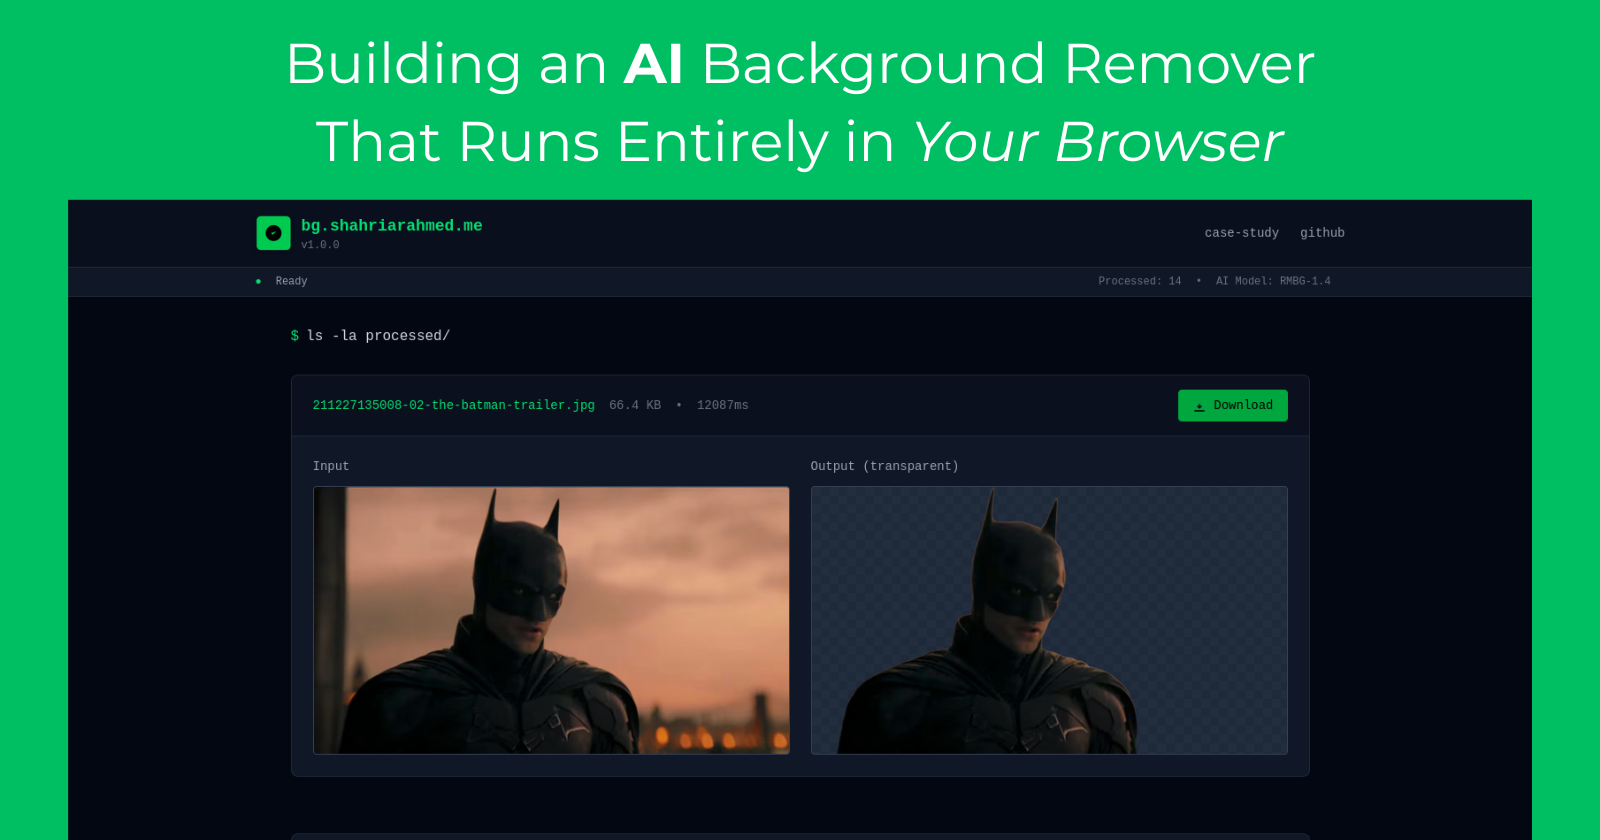
Task: Open the case-study link
Action: pyautogui.click(x=1241, y=233)
